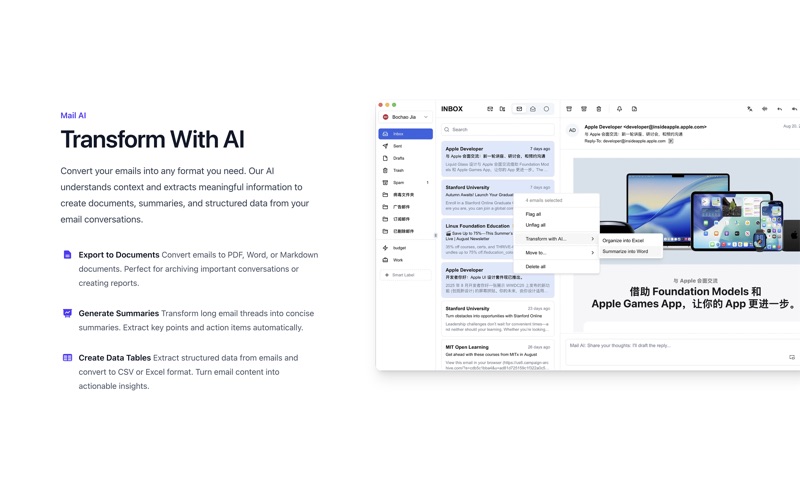800x500 pixels.
Task: Toggle the opened-envelope read filter
Action: pos(533,109)
